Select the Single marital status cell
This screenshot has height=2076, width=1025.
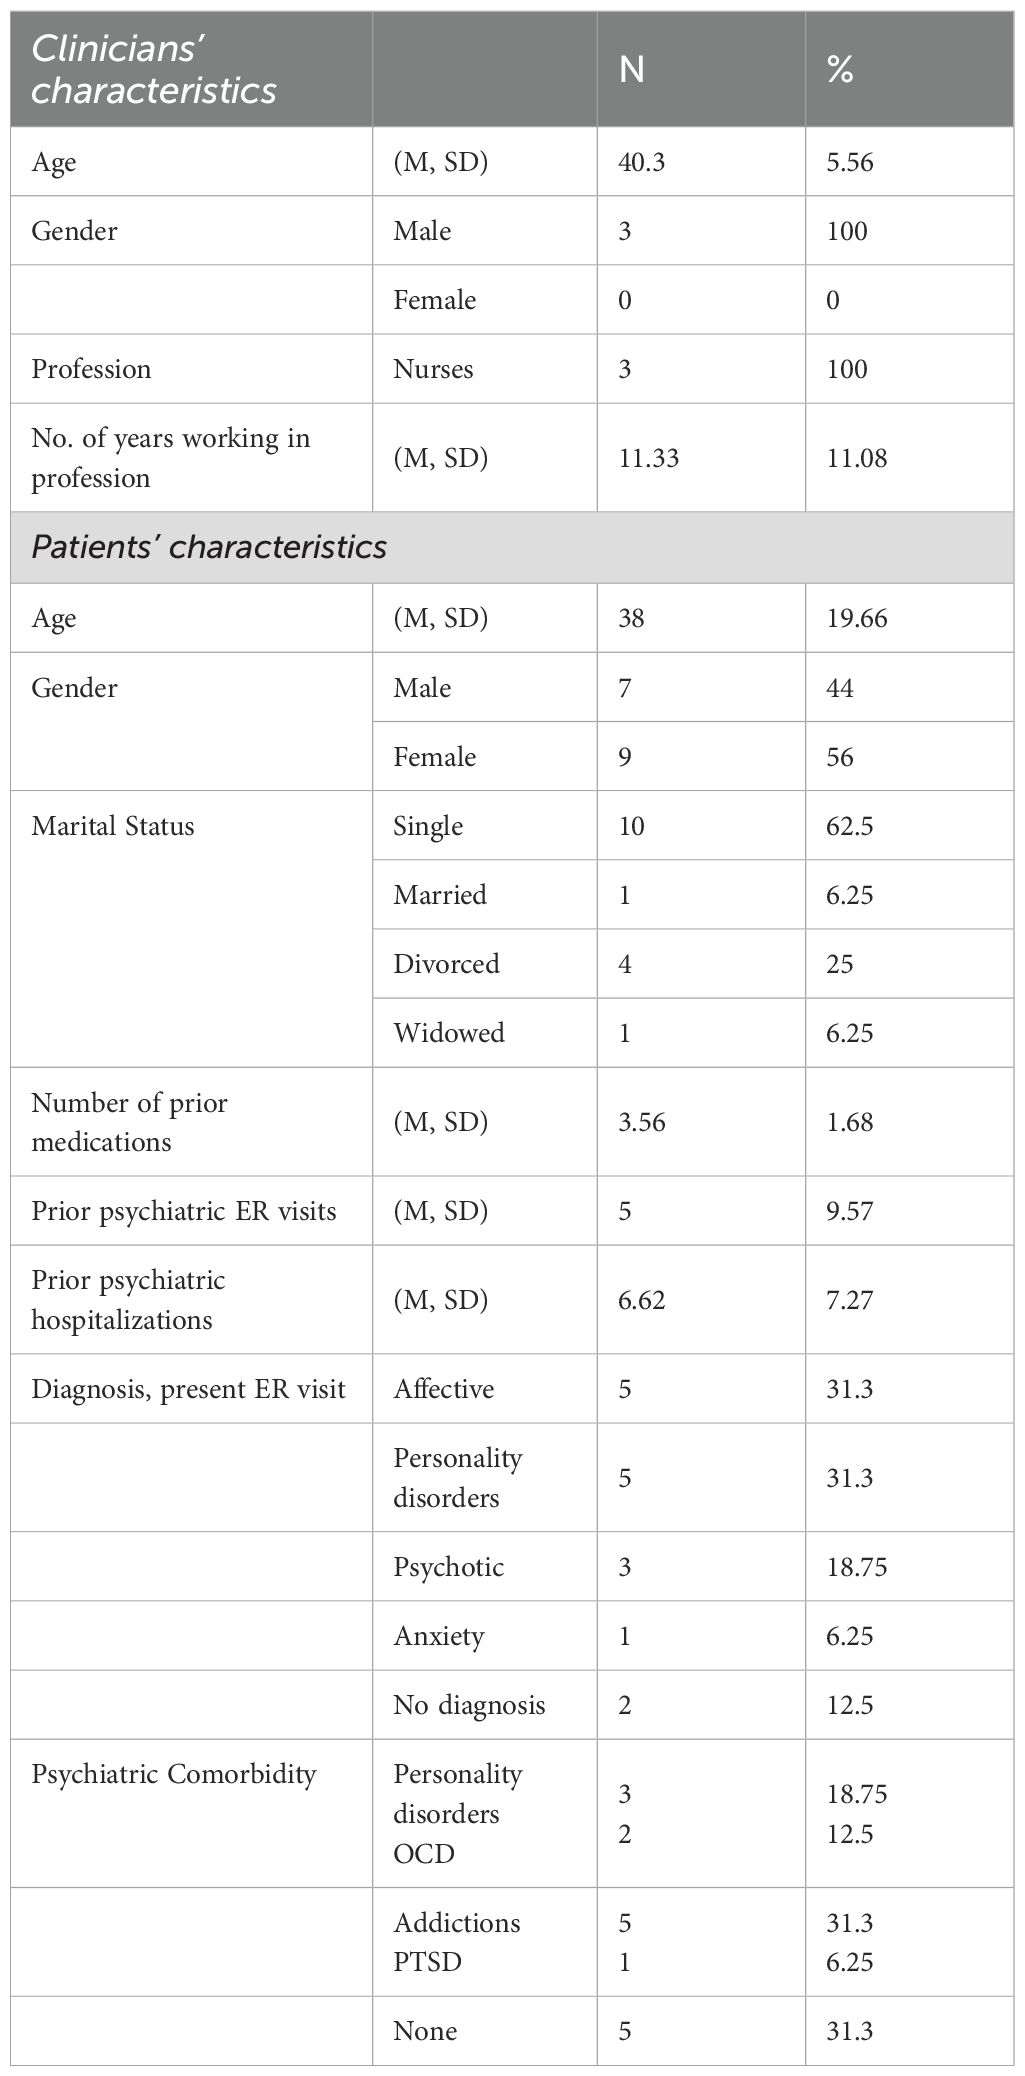[428, 826]
